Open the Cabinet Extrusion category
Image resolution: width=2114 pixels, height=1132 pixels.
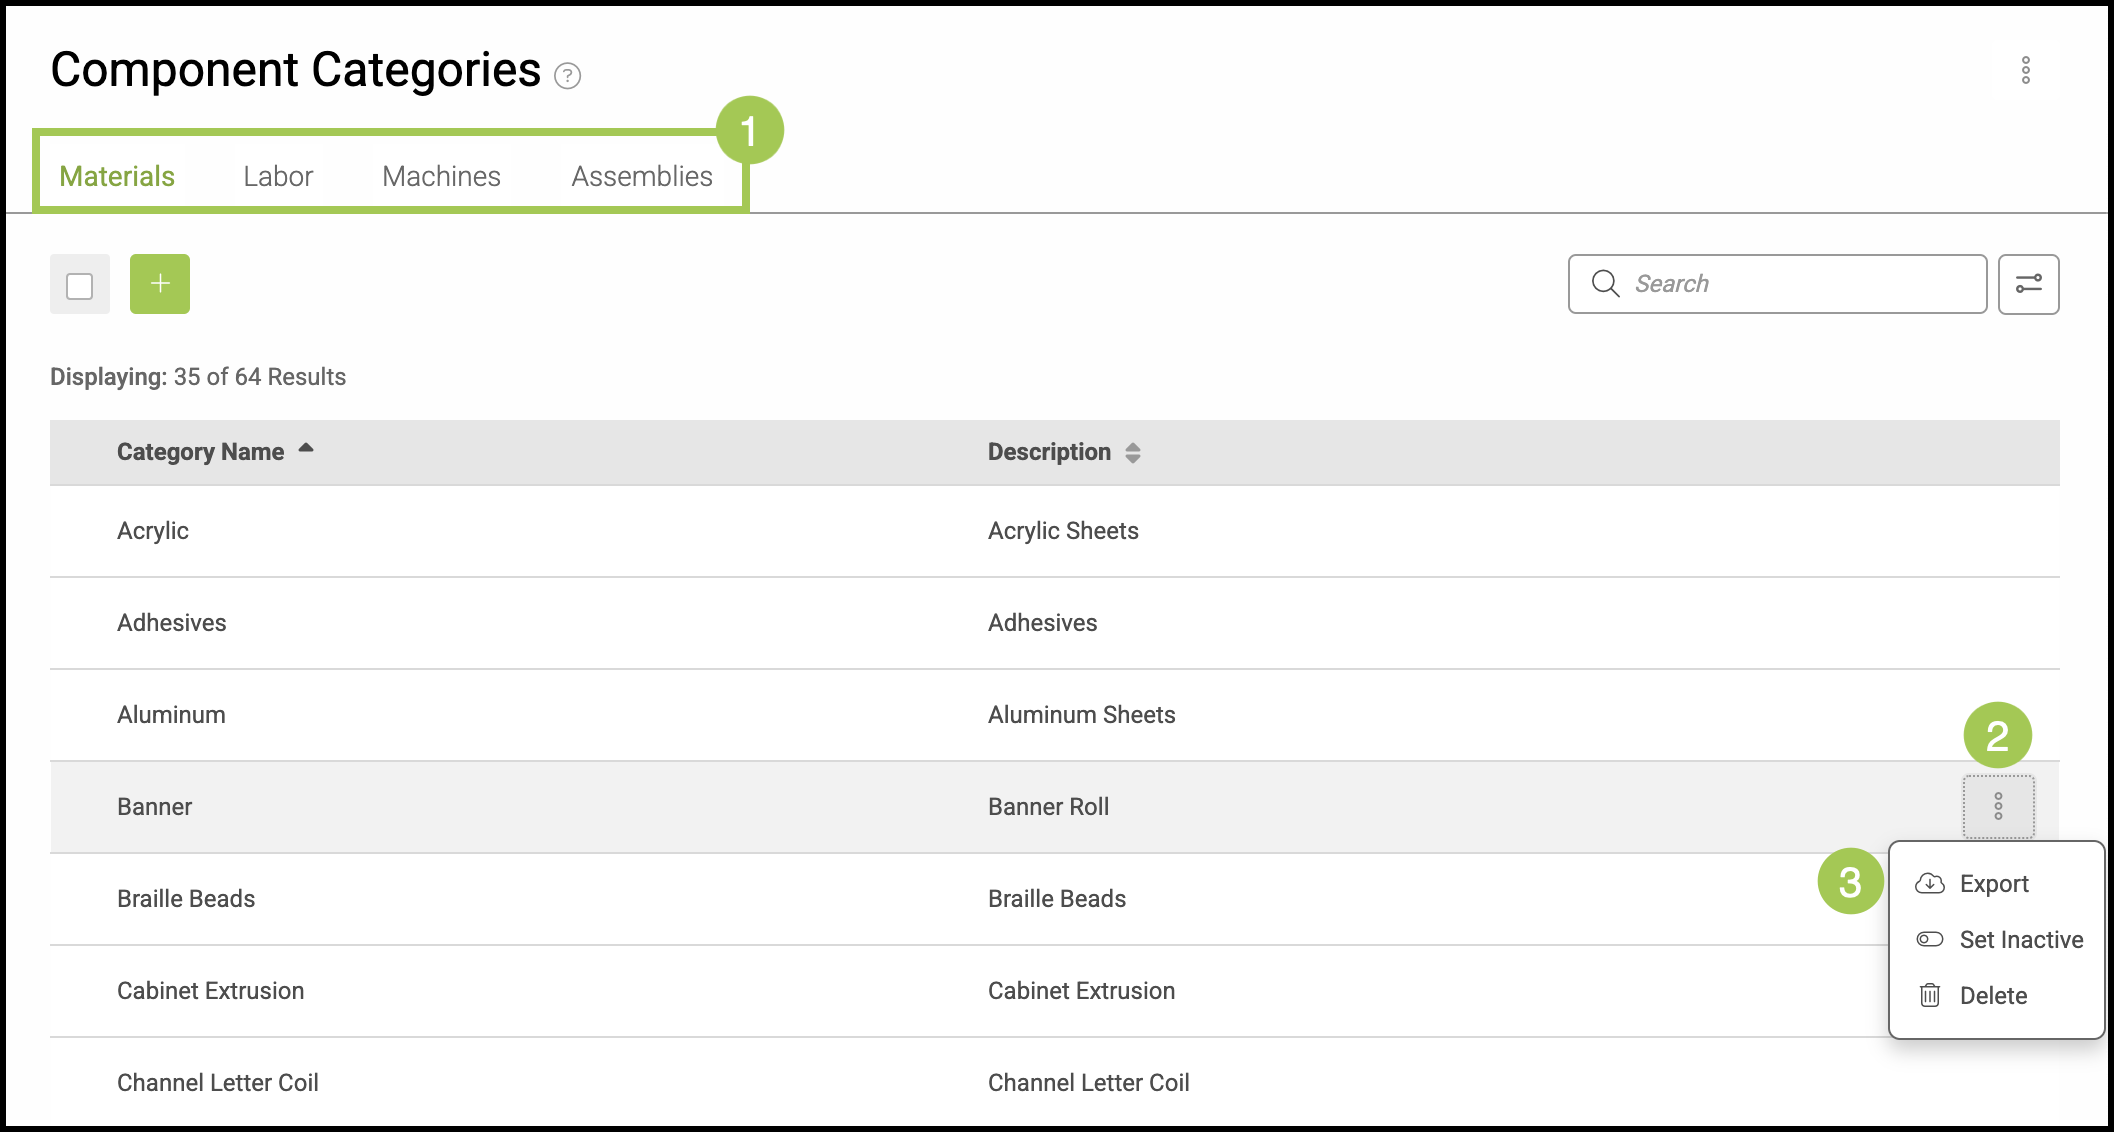[x=210, y=991]
